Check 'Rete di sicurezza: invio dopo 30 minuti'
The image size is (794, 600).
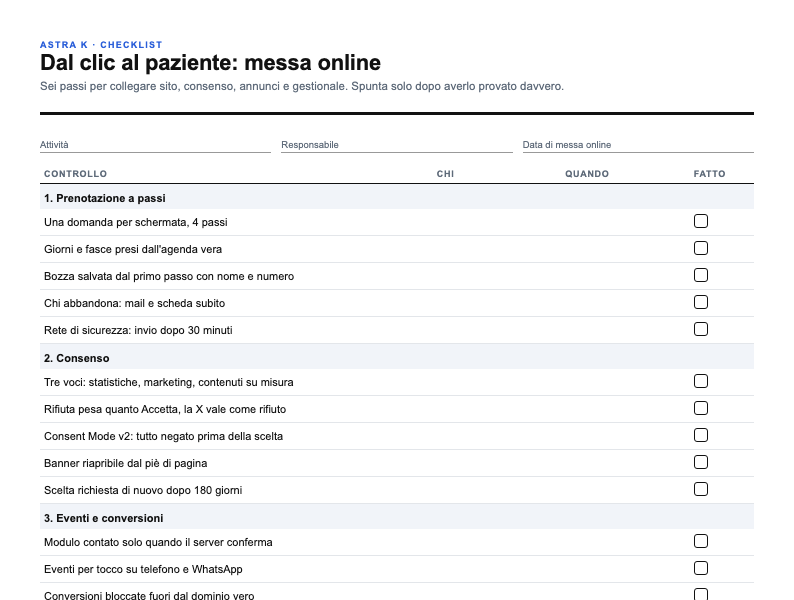tap(701, 329)
